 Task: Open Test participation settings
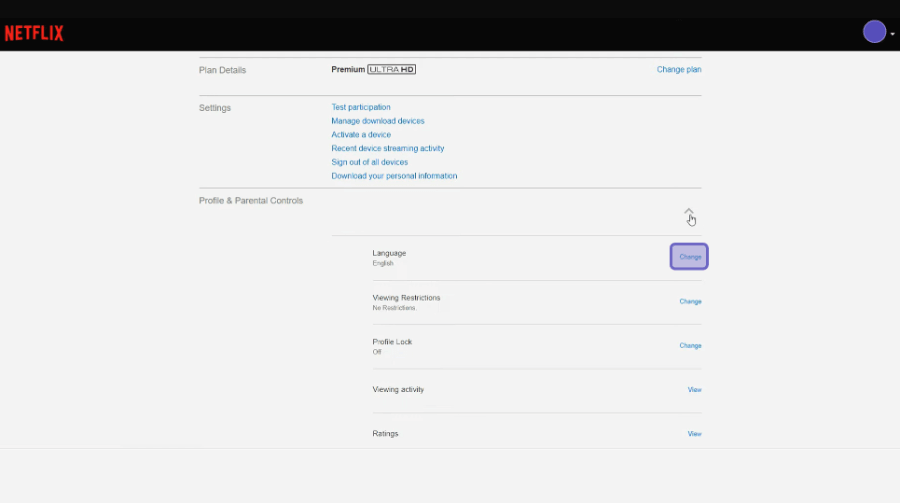360,107
